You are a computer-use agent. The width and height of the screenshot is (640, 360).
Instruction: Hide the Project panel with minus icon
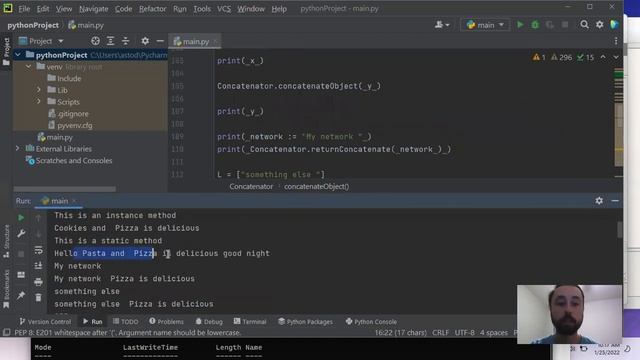pos(160,41)
